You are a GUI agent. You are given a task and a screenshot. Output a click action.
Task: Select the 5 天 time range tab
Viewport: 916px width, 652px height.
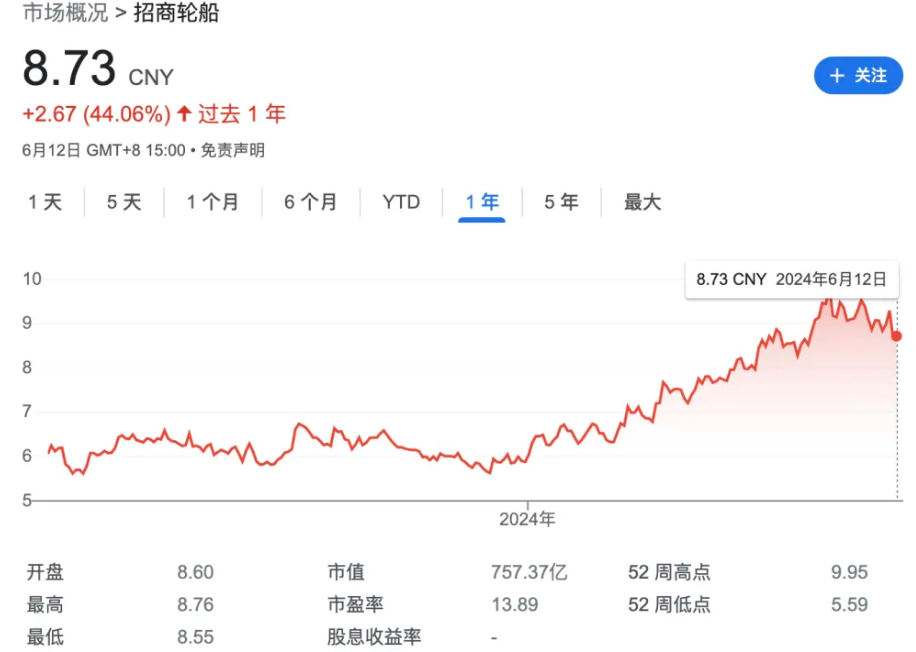[x=124, y=202]
